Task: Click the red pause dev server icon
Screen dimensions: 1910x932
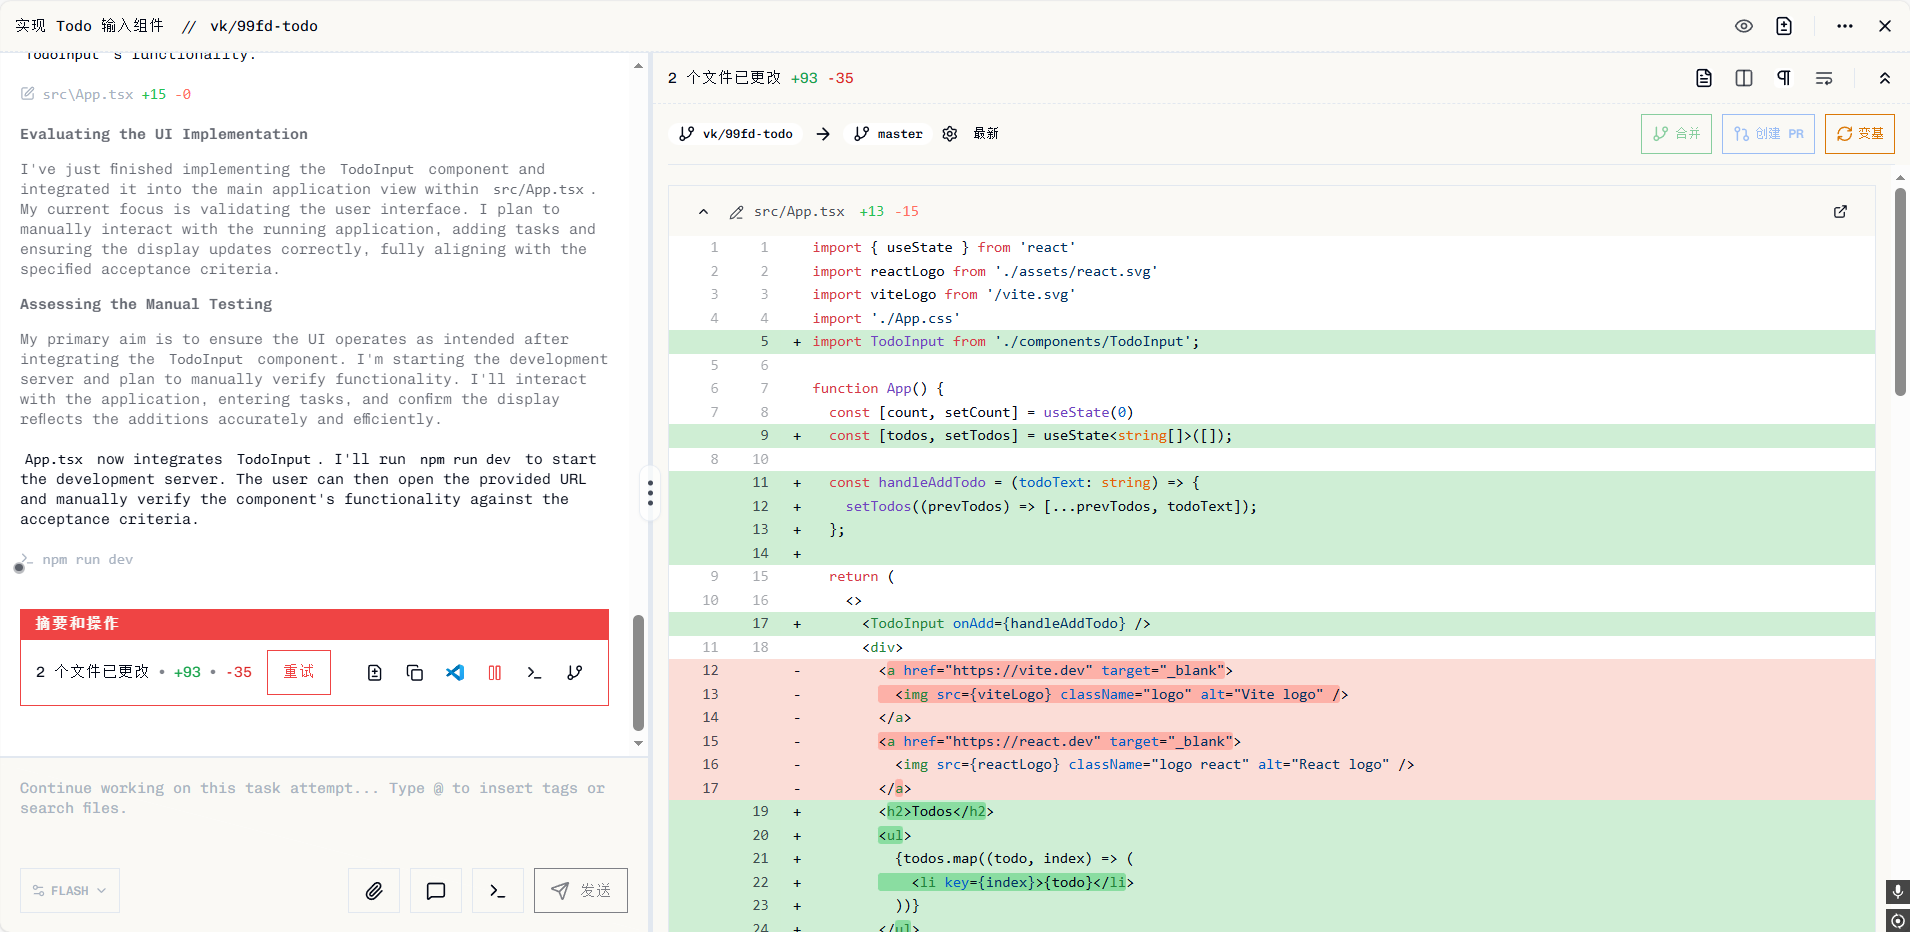Action: 495,673
